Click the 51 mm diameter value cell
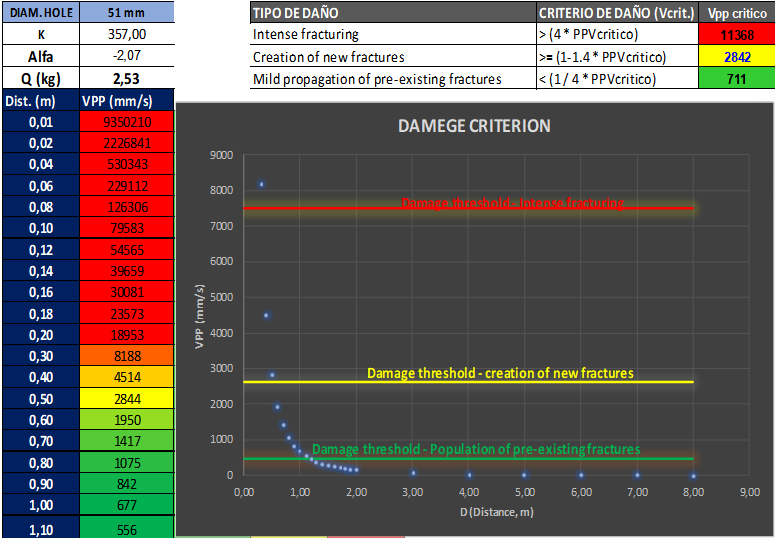 pos(127,12)
